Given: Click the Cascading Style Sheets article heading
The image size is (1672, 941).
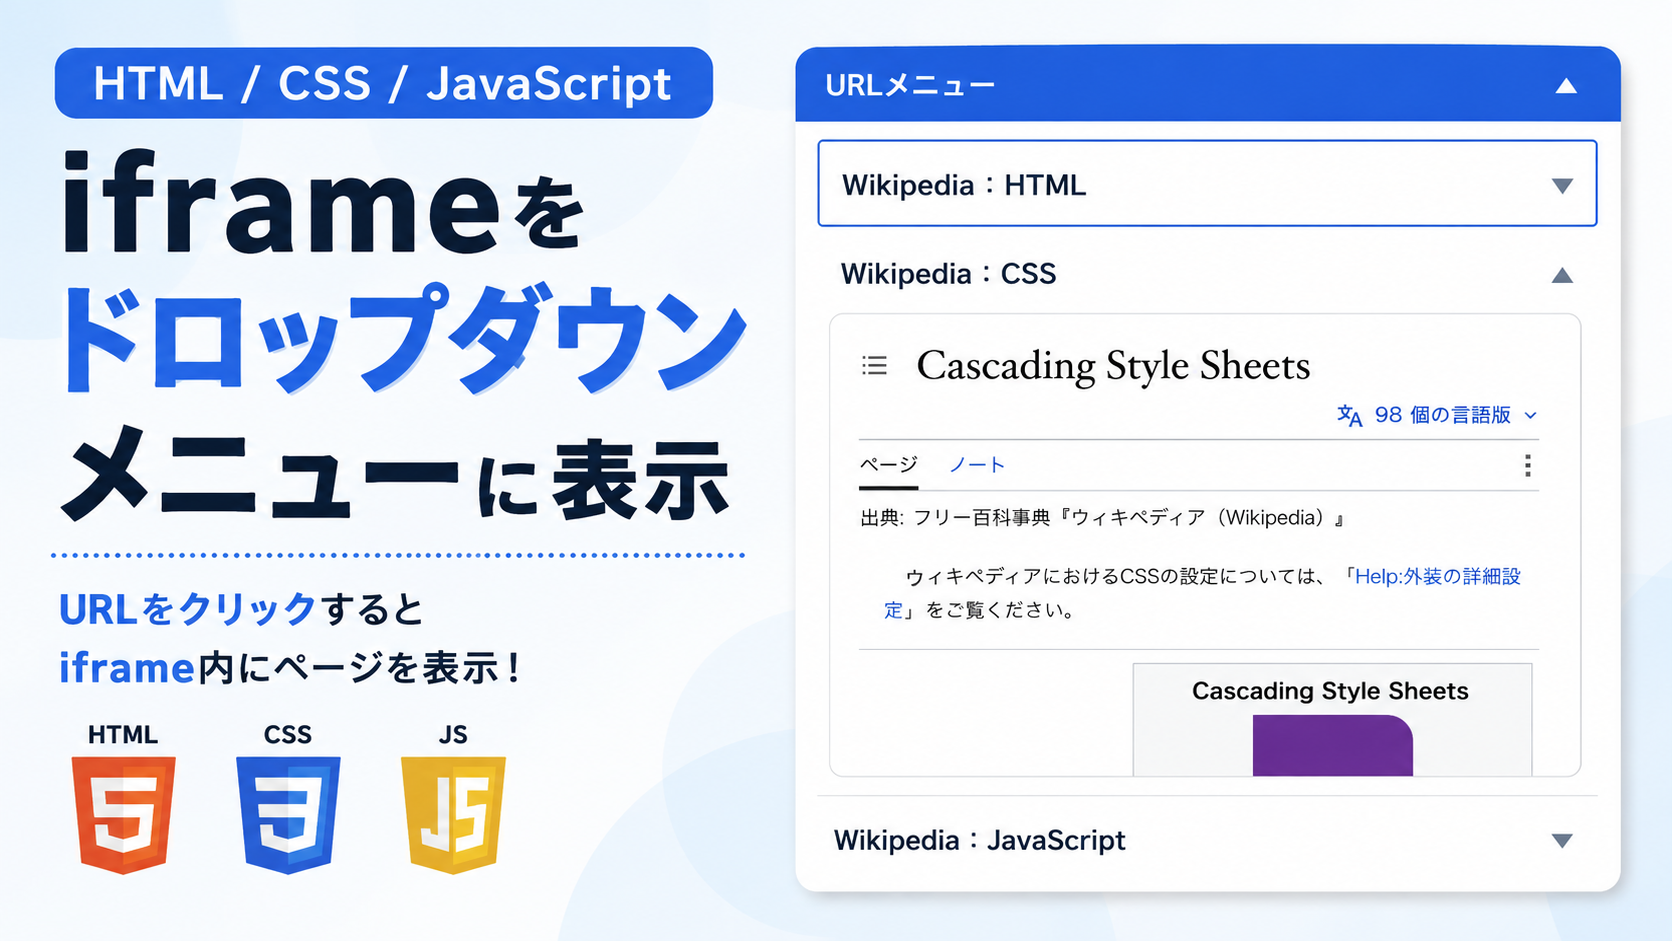Looking at the screenshot, I should [1113, 366].
